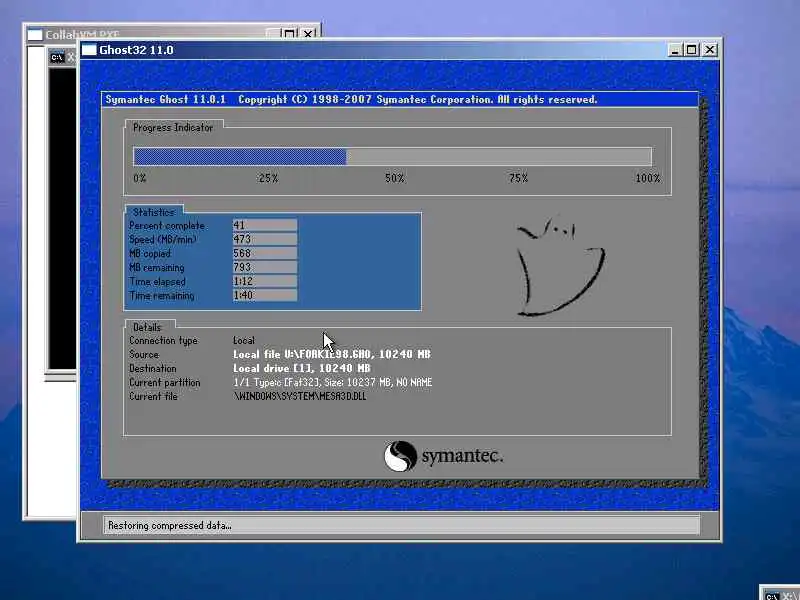The height and width of the screenshot is (600, 800).
Task: Click the Ghost32 11.0 window title icon
Action: pos(89,49)
